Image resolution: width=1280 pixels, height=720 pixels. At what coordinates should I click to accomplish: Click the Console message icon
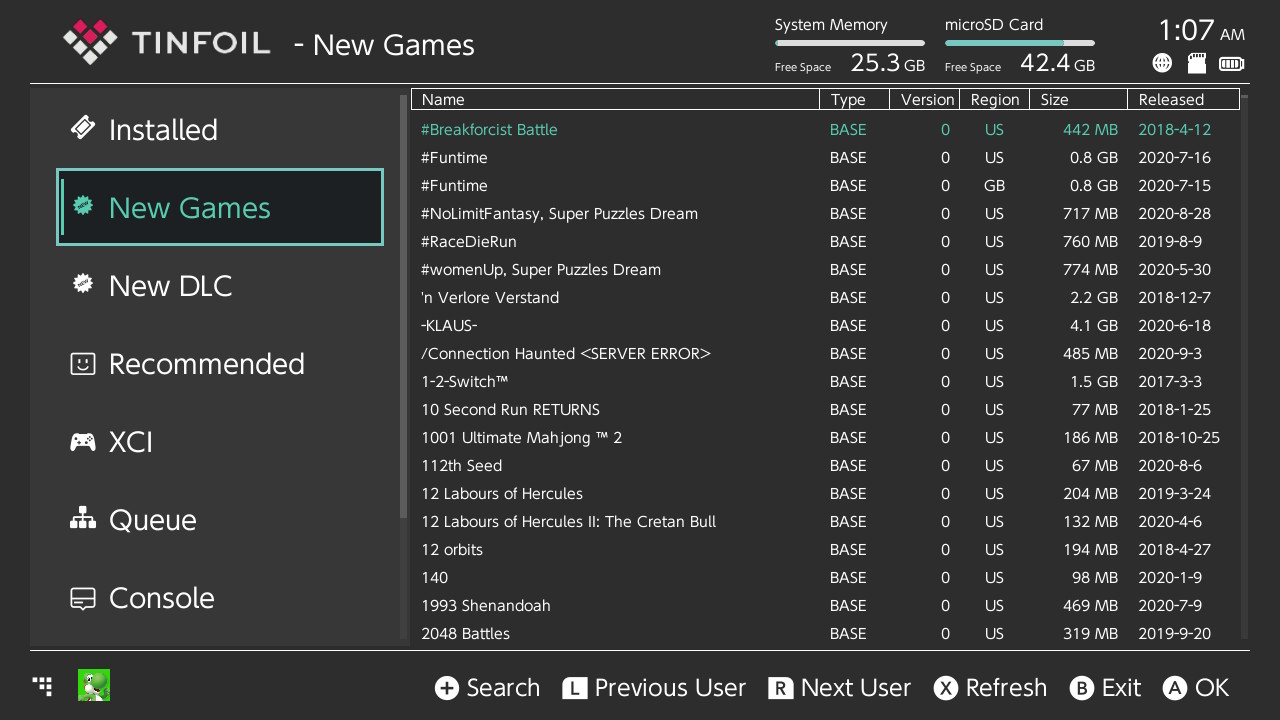(x=83, y=598)
